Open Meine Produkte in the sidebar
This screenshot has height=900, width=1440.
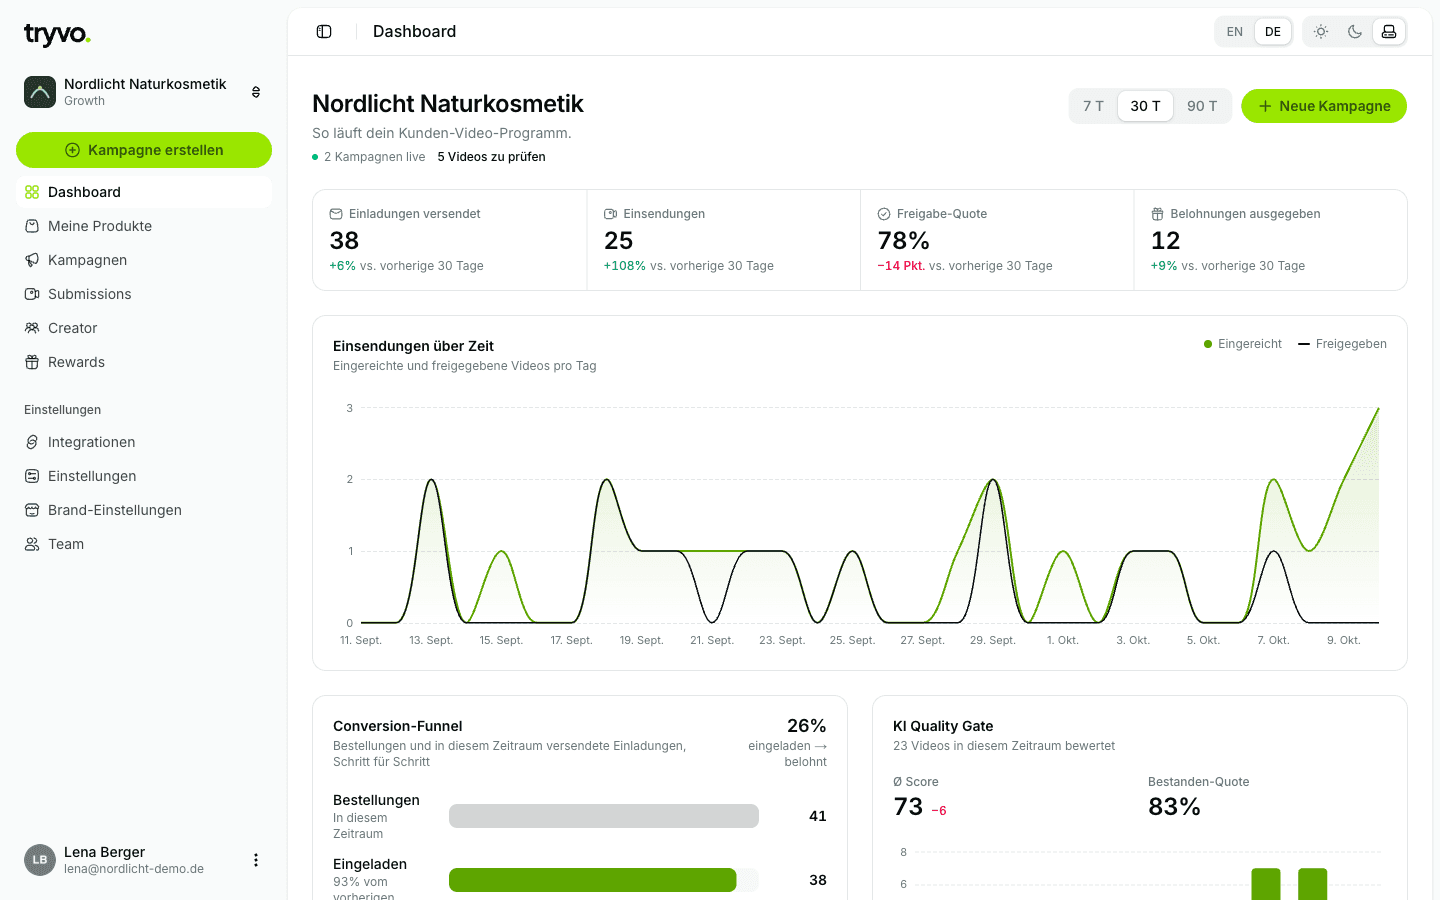(x=144, y=226)
